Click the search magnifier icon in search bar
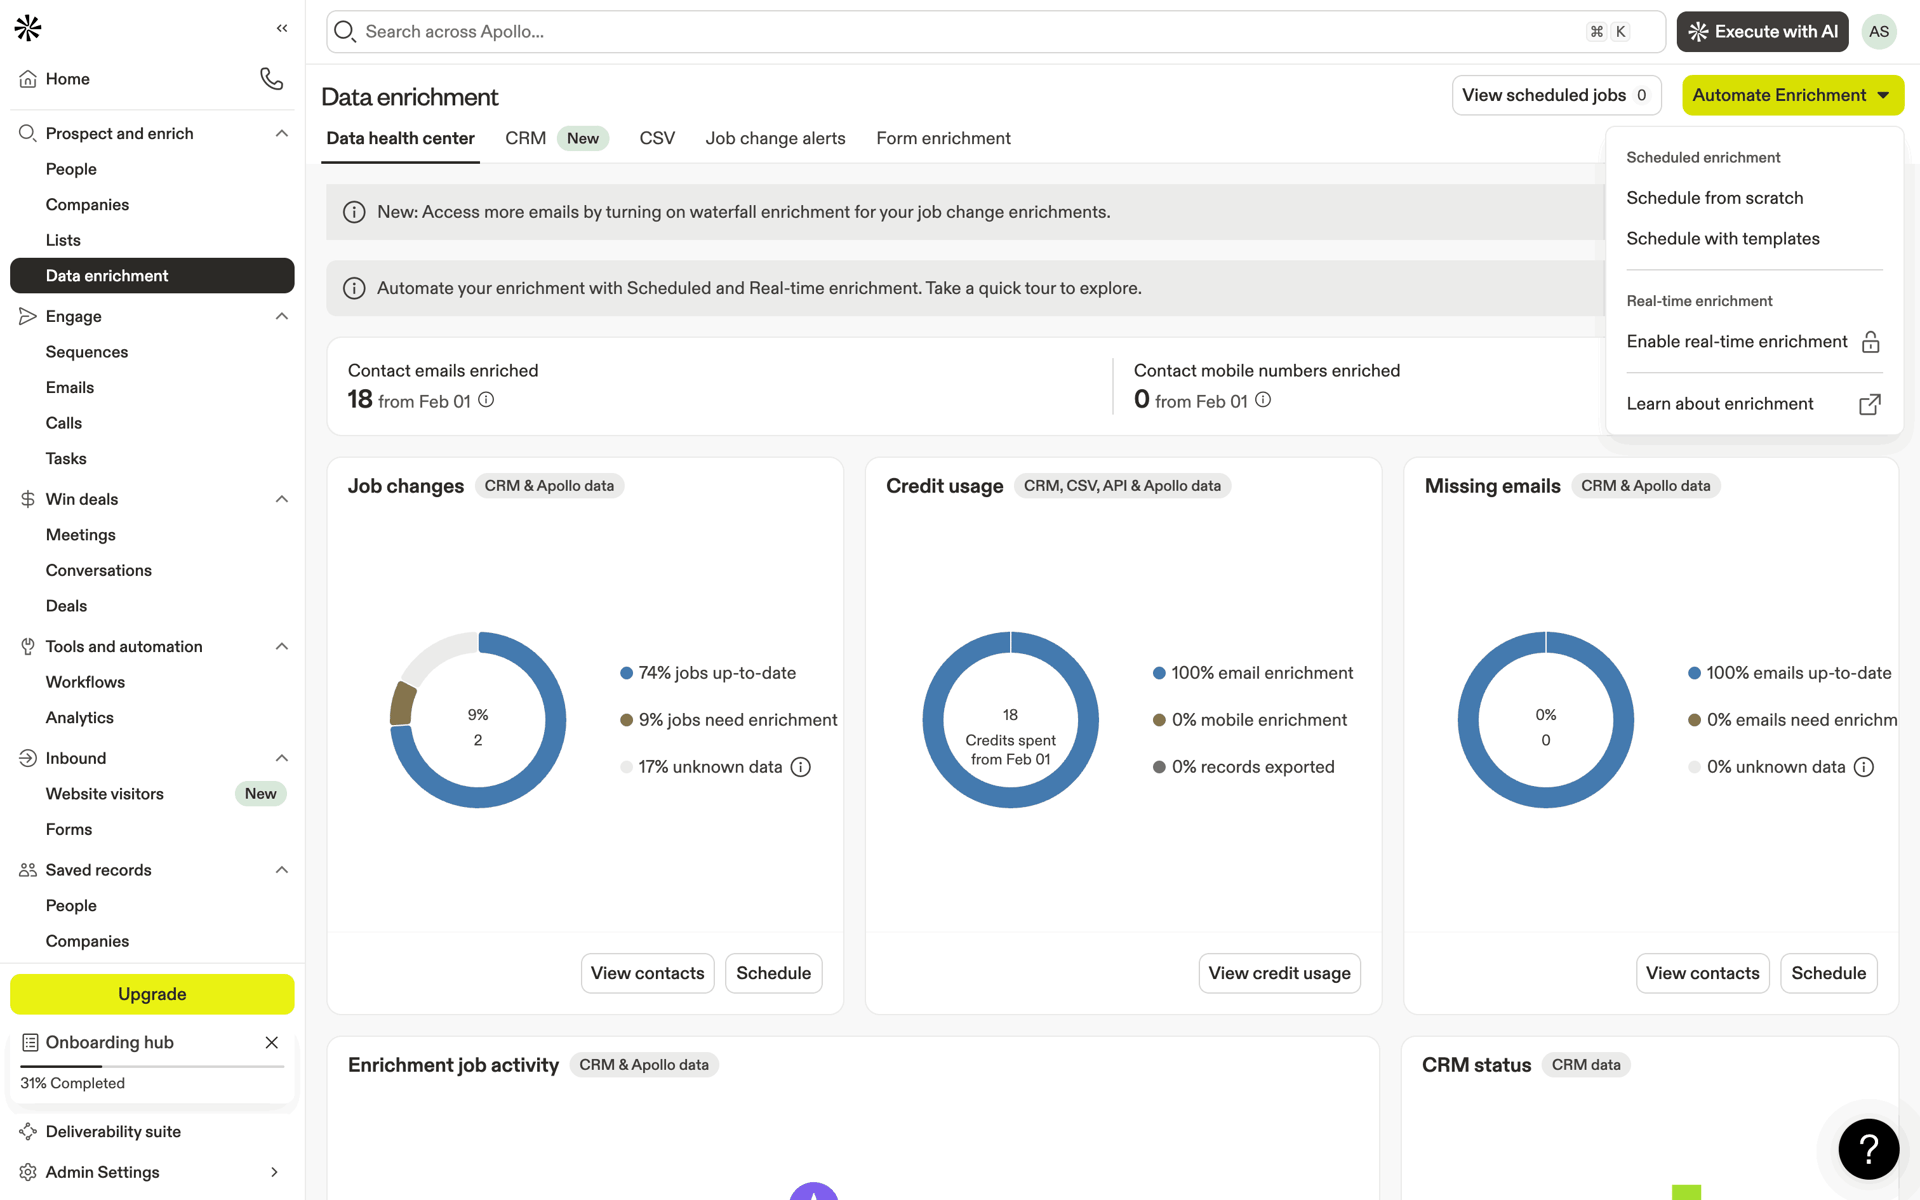Image resolution: width=1920 pixels, height=1200 pixels. coord(345,32)
